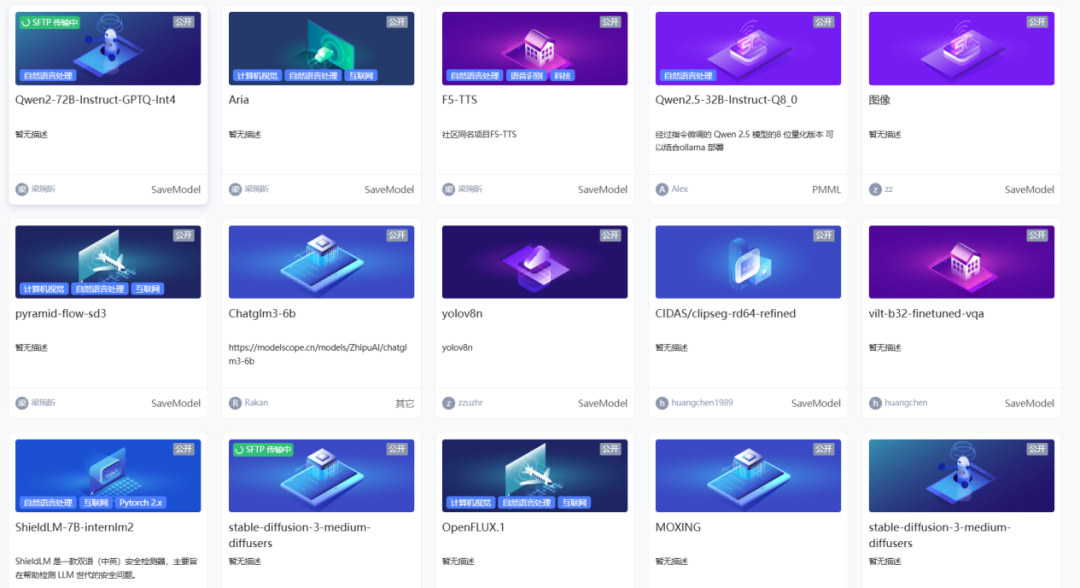Open the MOXING model thumbnail

(x=748, y=476)
